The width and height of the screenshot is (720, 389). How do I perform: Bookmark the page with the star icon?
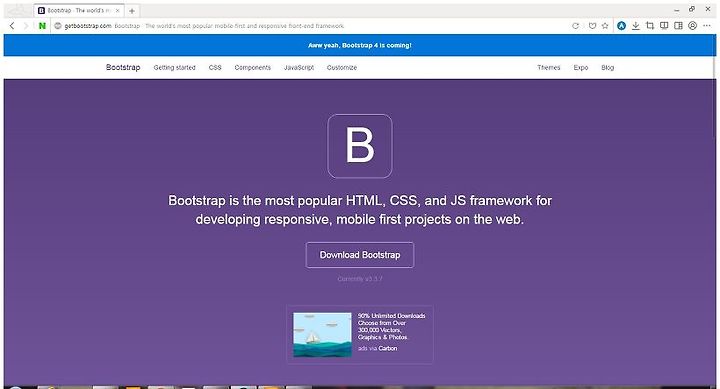605,26
